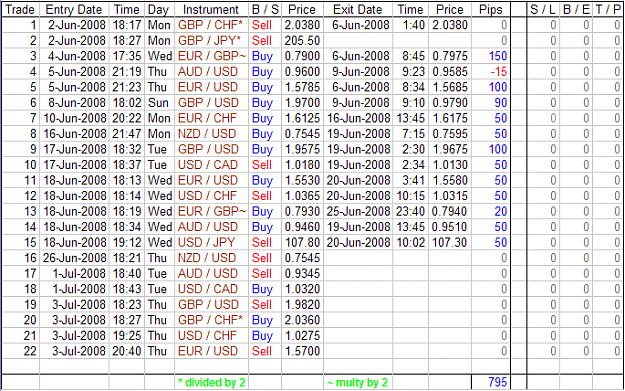Click entry time 18:43 in trade 18

127,289
